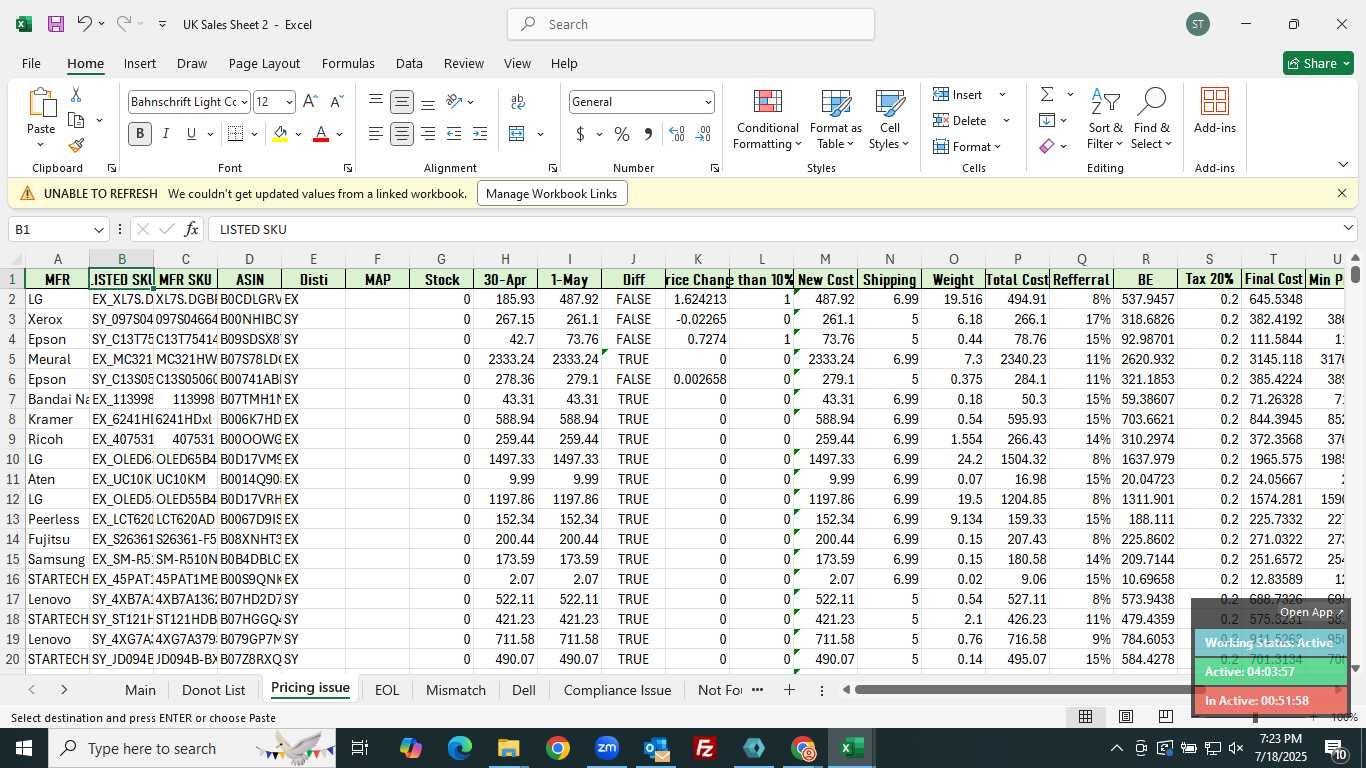Click the Merge & Center icon
The image size is (1366, 768).
pyautogui.click(x=517, y=134)
